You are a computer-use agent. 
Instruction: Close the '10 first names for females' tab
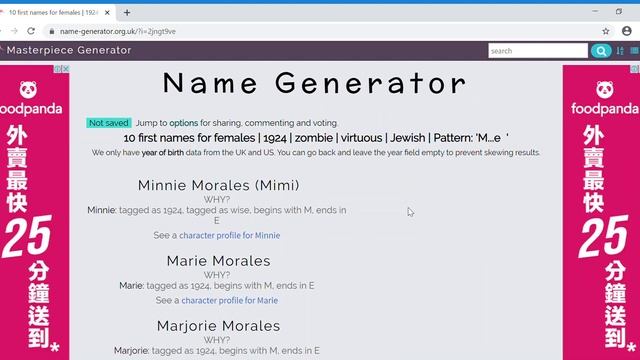pyautogui.click(x=107, y=13)
